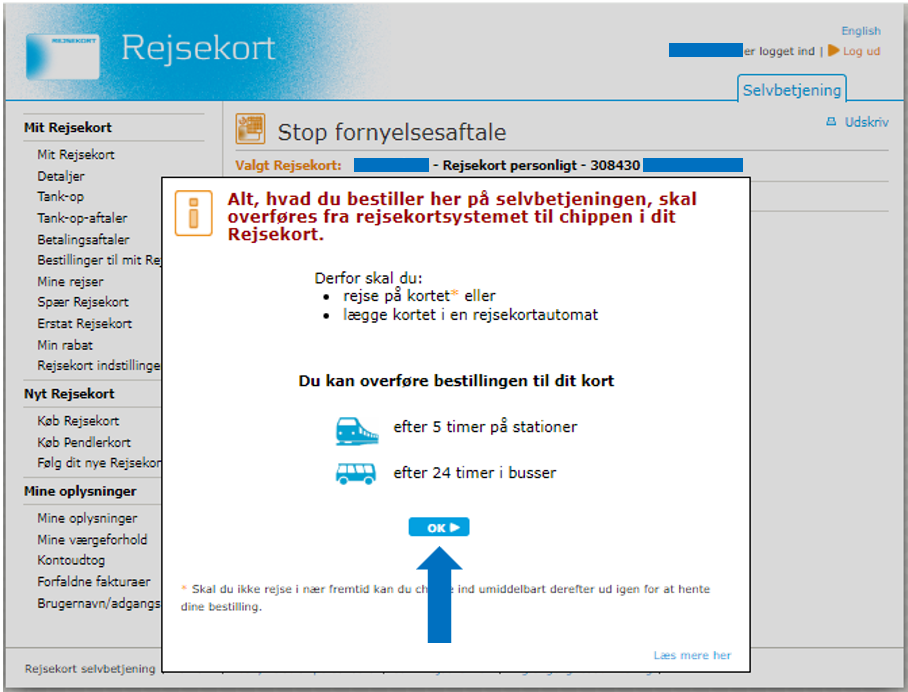Open the Selvbetjening tab
908x692 pixels.
(791, 90)
